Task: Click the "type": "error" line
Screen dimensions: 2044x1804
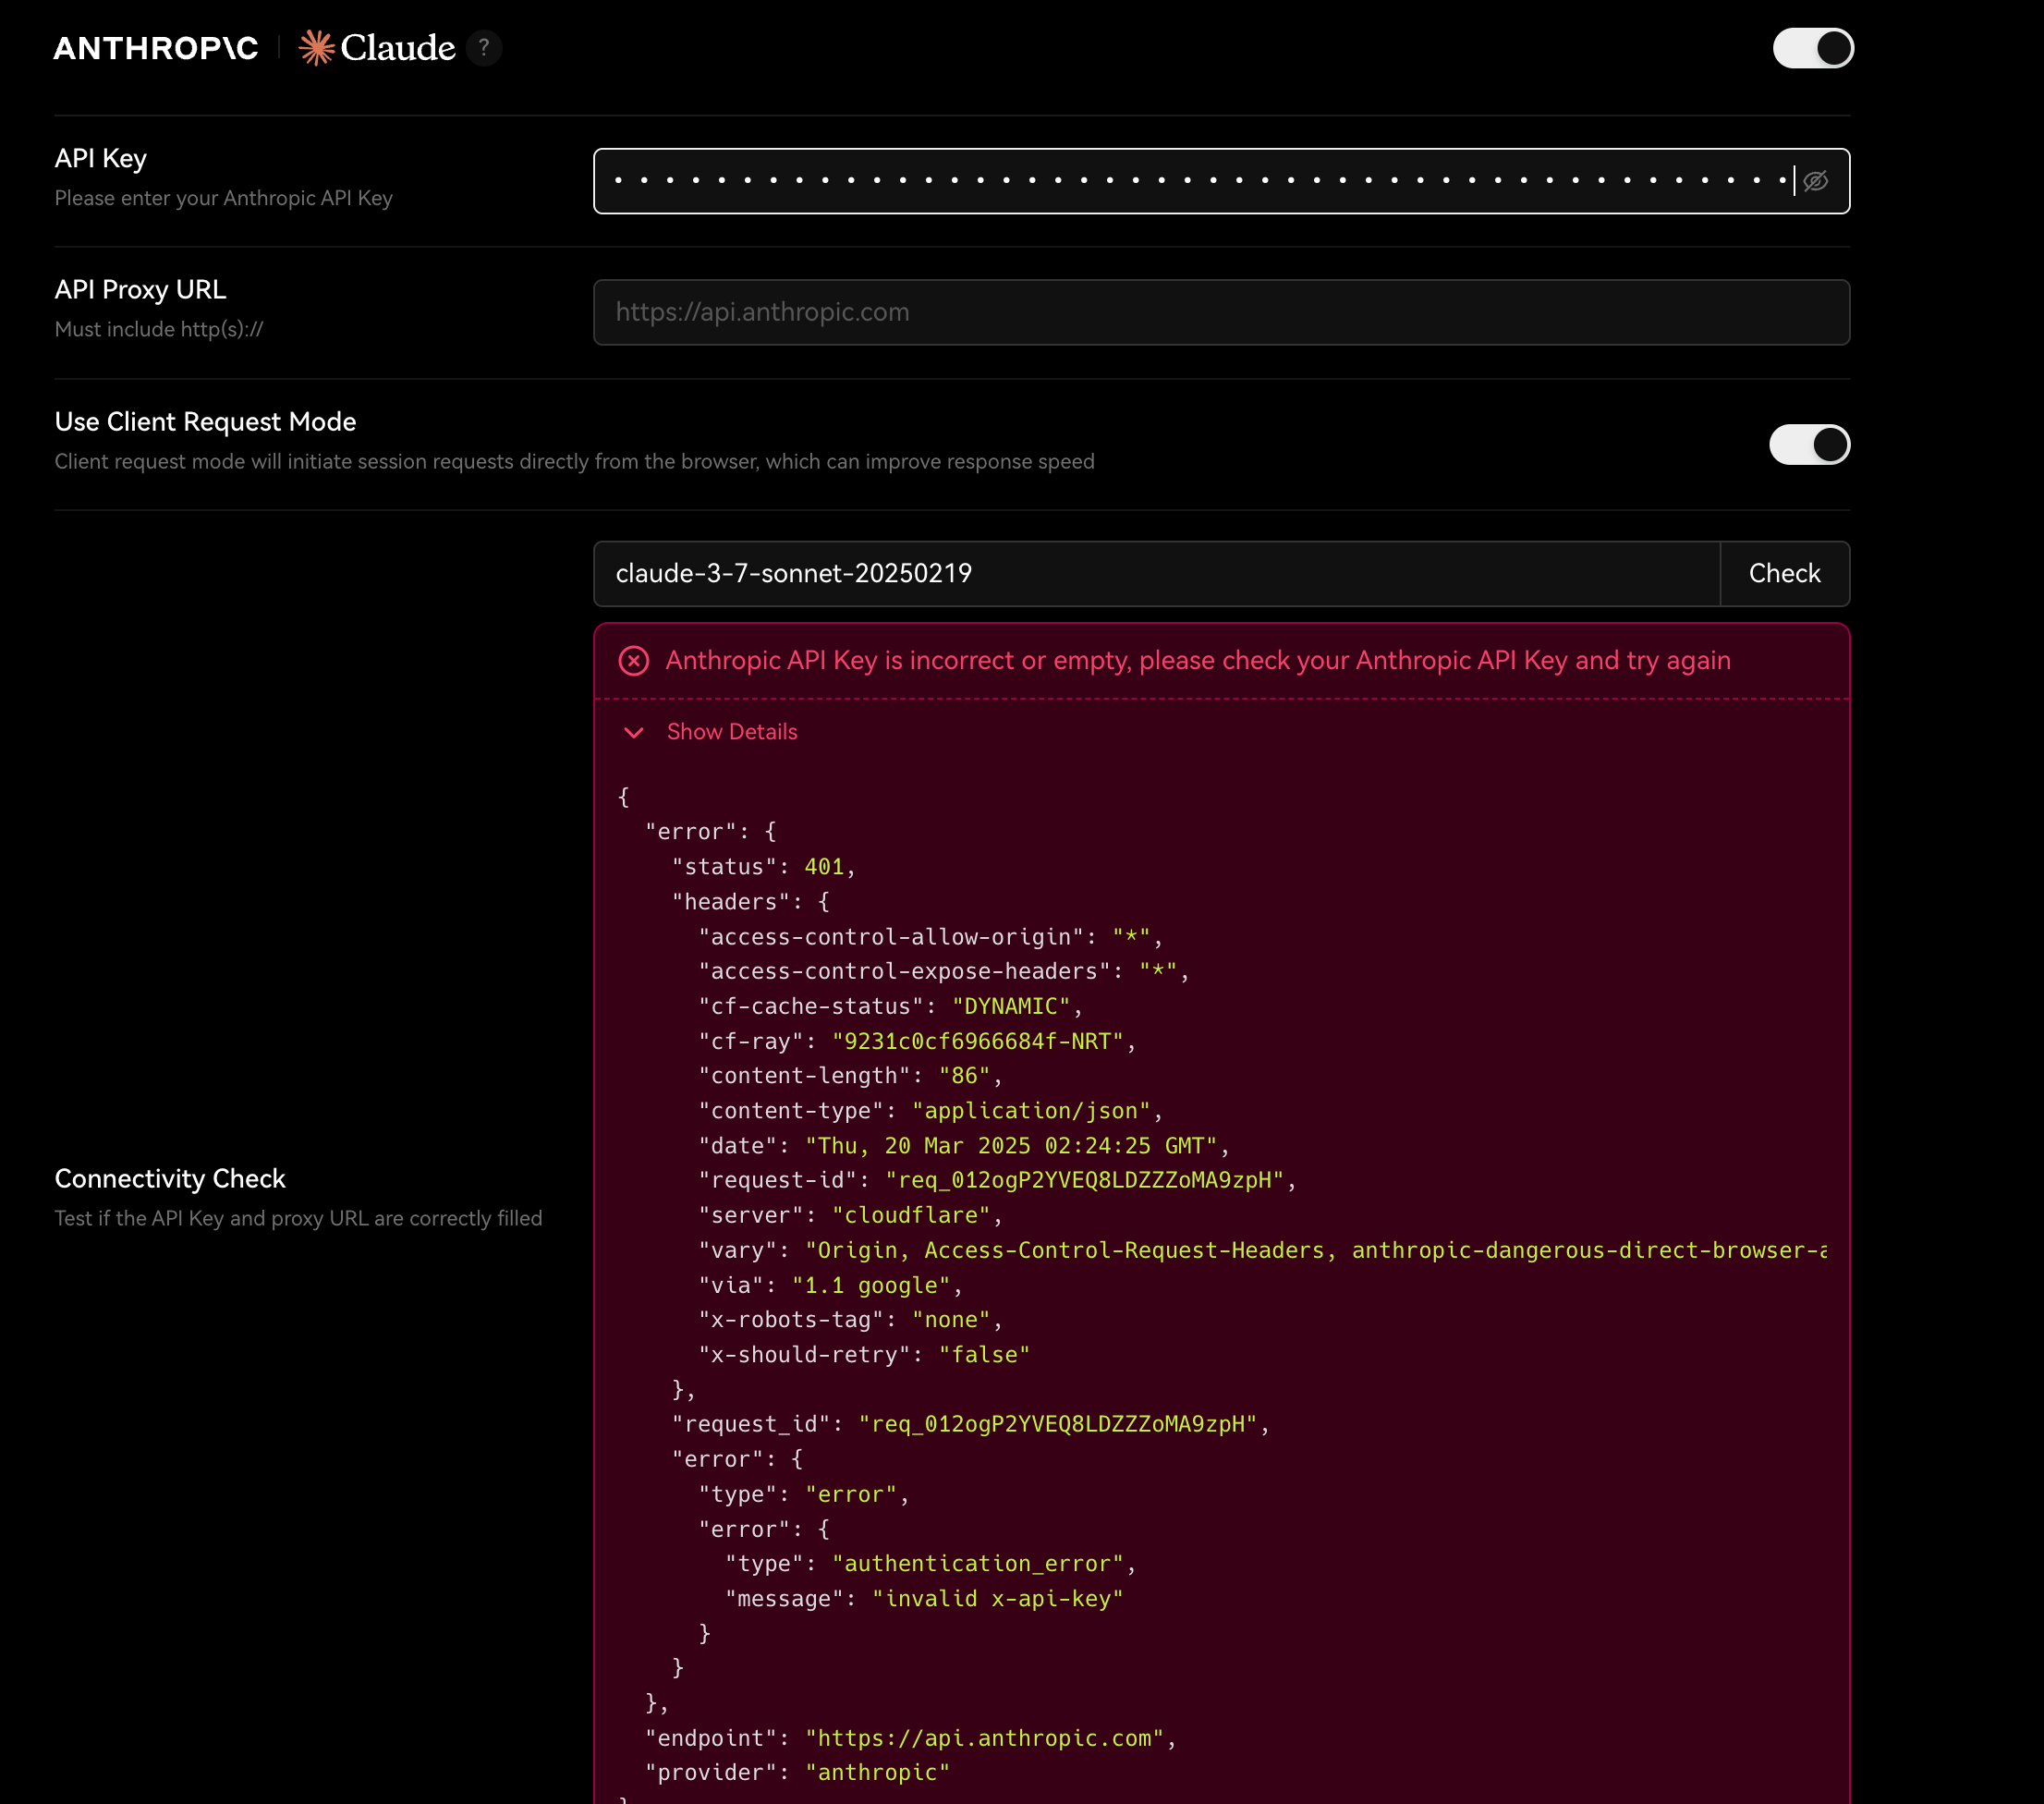Action: click(x=803, y=1494)
